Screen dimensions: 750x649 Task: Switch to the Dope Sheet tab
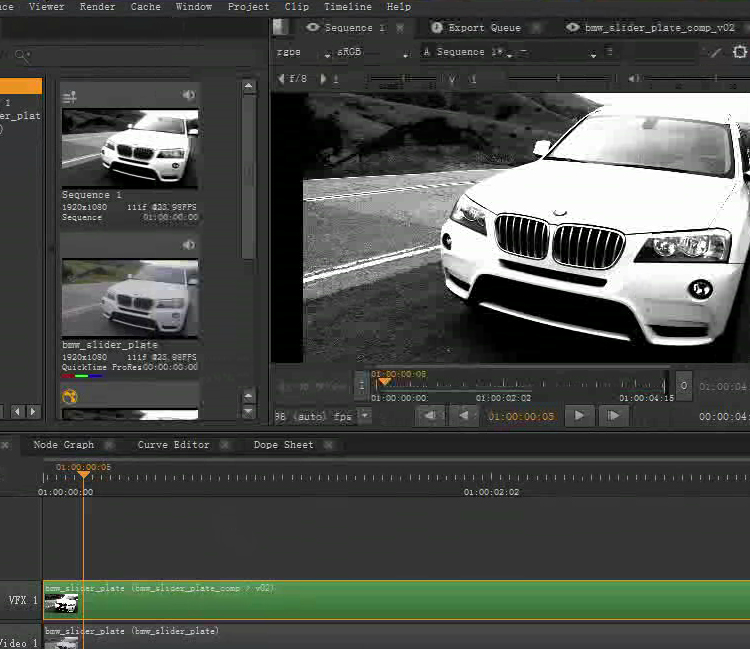pyautogui.click(x=284, y=445)
